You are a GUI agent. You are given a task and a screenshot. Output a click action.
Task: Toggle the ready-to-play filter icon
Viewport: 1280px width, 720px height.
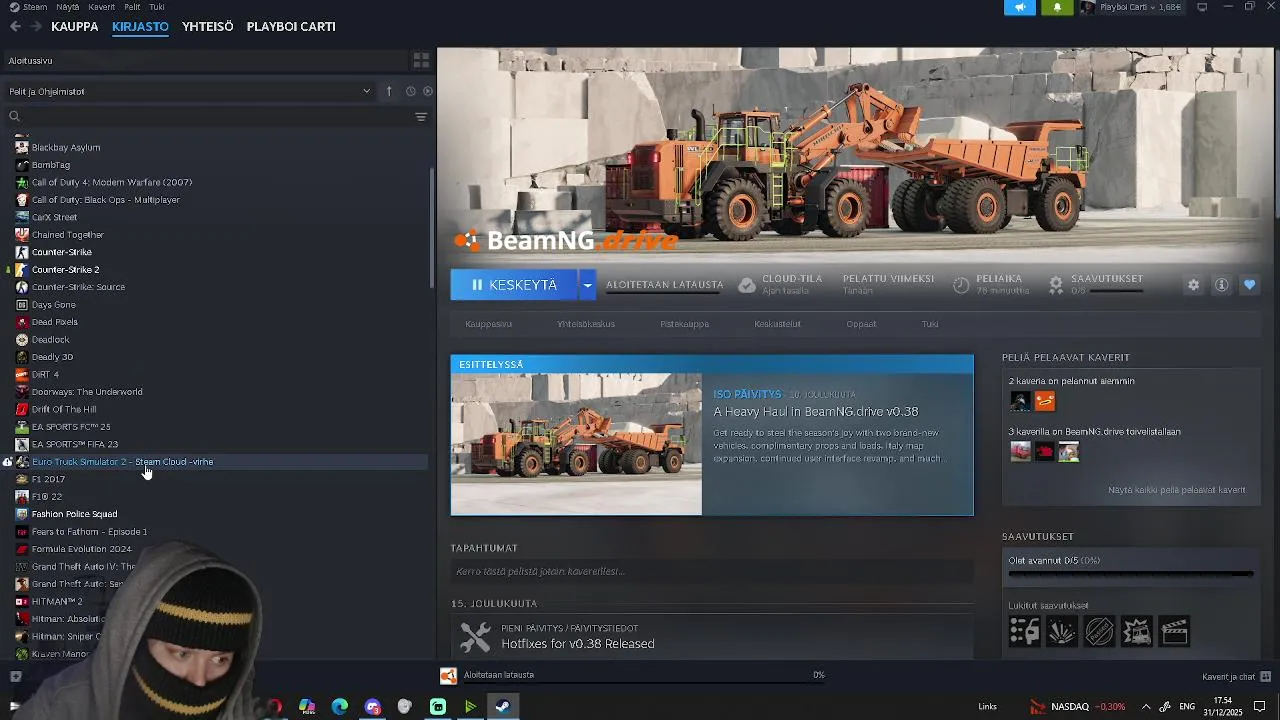pyautogui.click(x=428, y=91)
